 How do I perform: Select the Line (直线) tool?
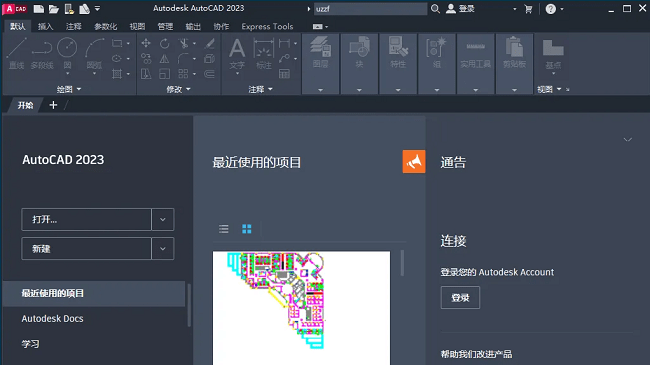point(17,54)
